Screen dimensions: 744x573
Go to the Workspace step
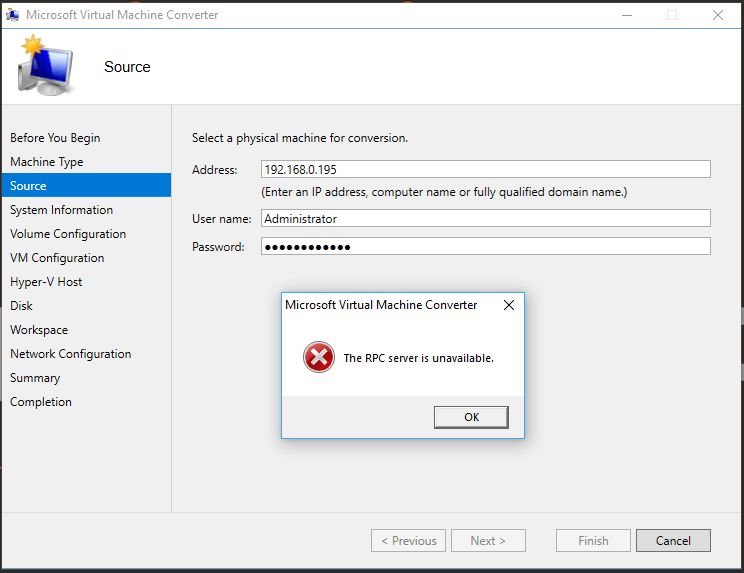(x=39, y=330)
